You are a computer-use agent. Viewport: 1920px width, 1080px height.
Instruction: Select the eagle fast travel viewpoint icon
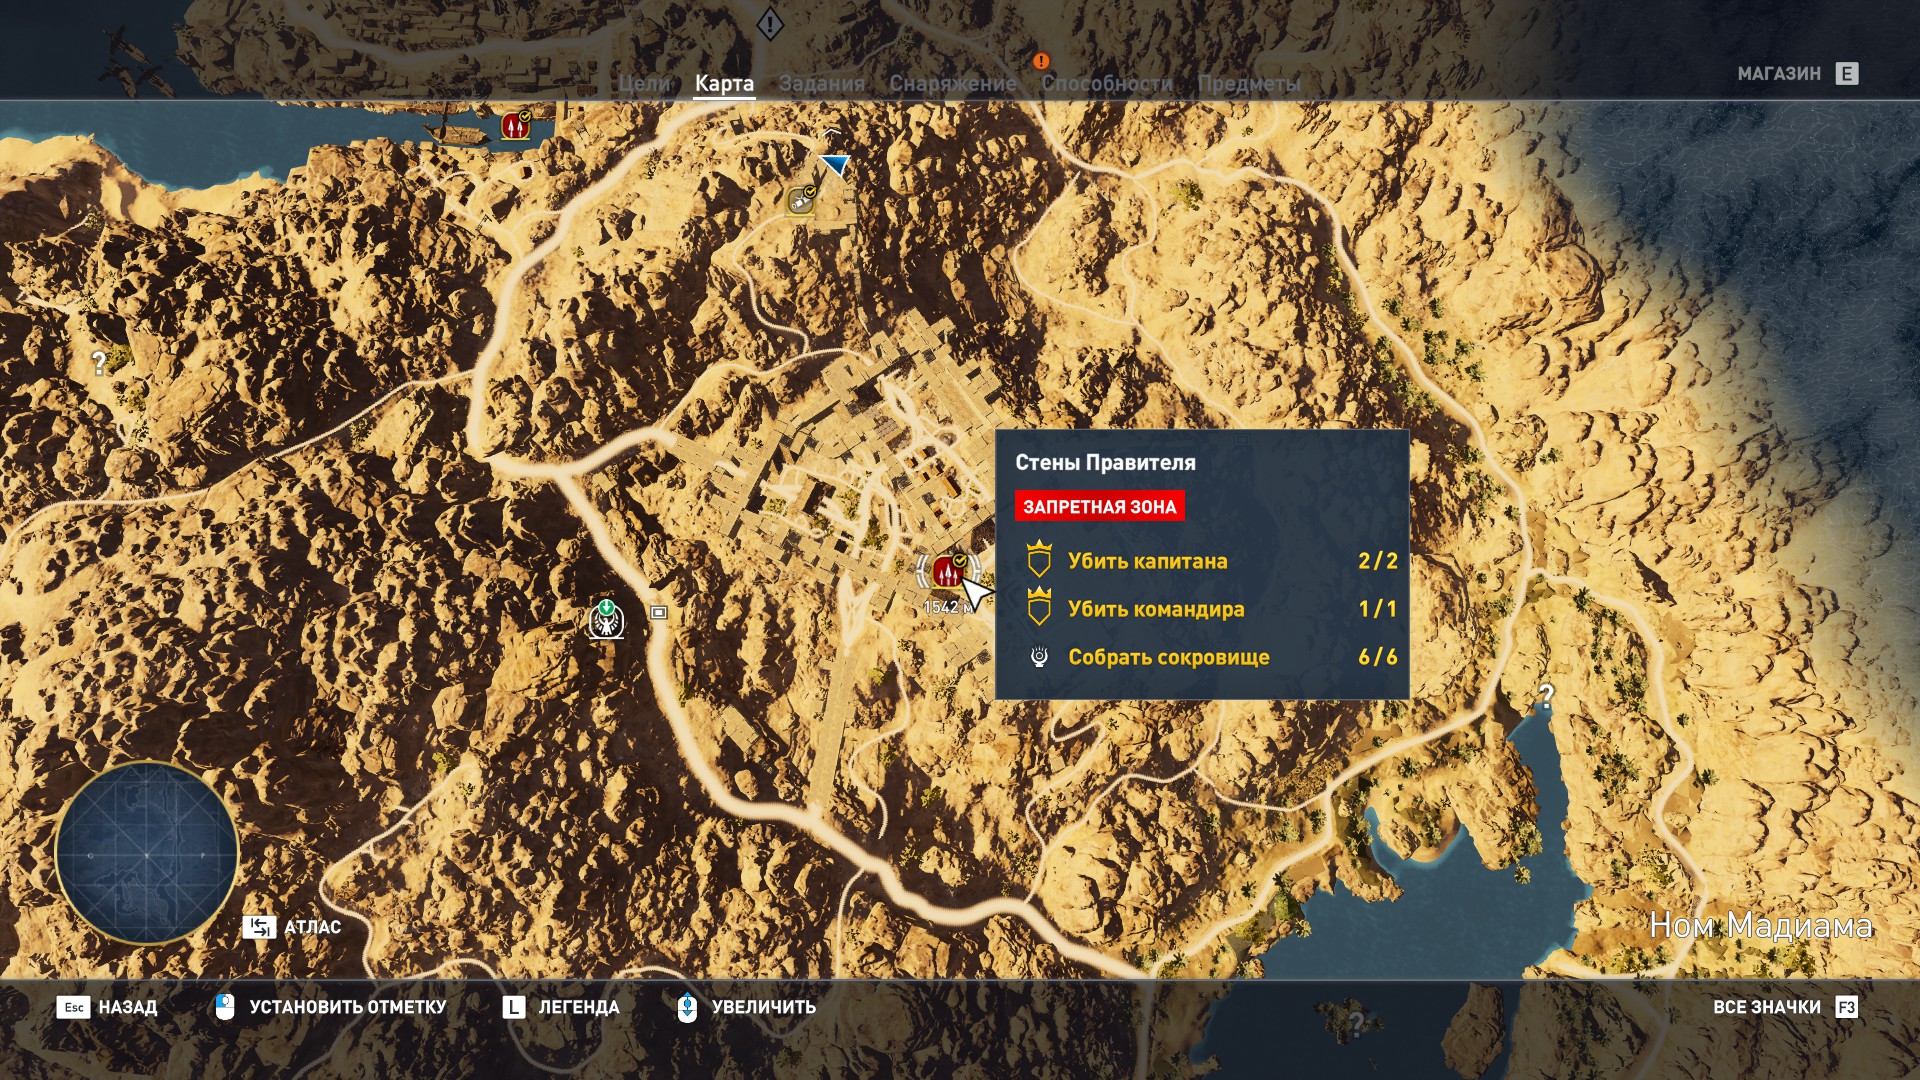(606, 620)
